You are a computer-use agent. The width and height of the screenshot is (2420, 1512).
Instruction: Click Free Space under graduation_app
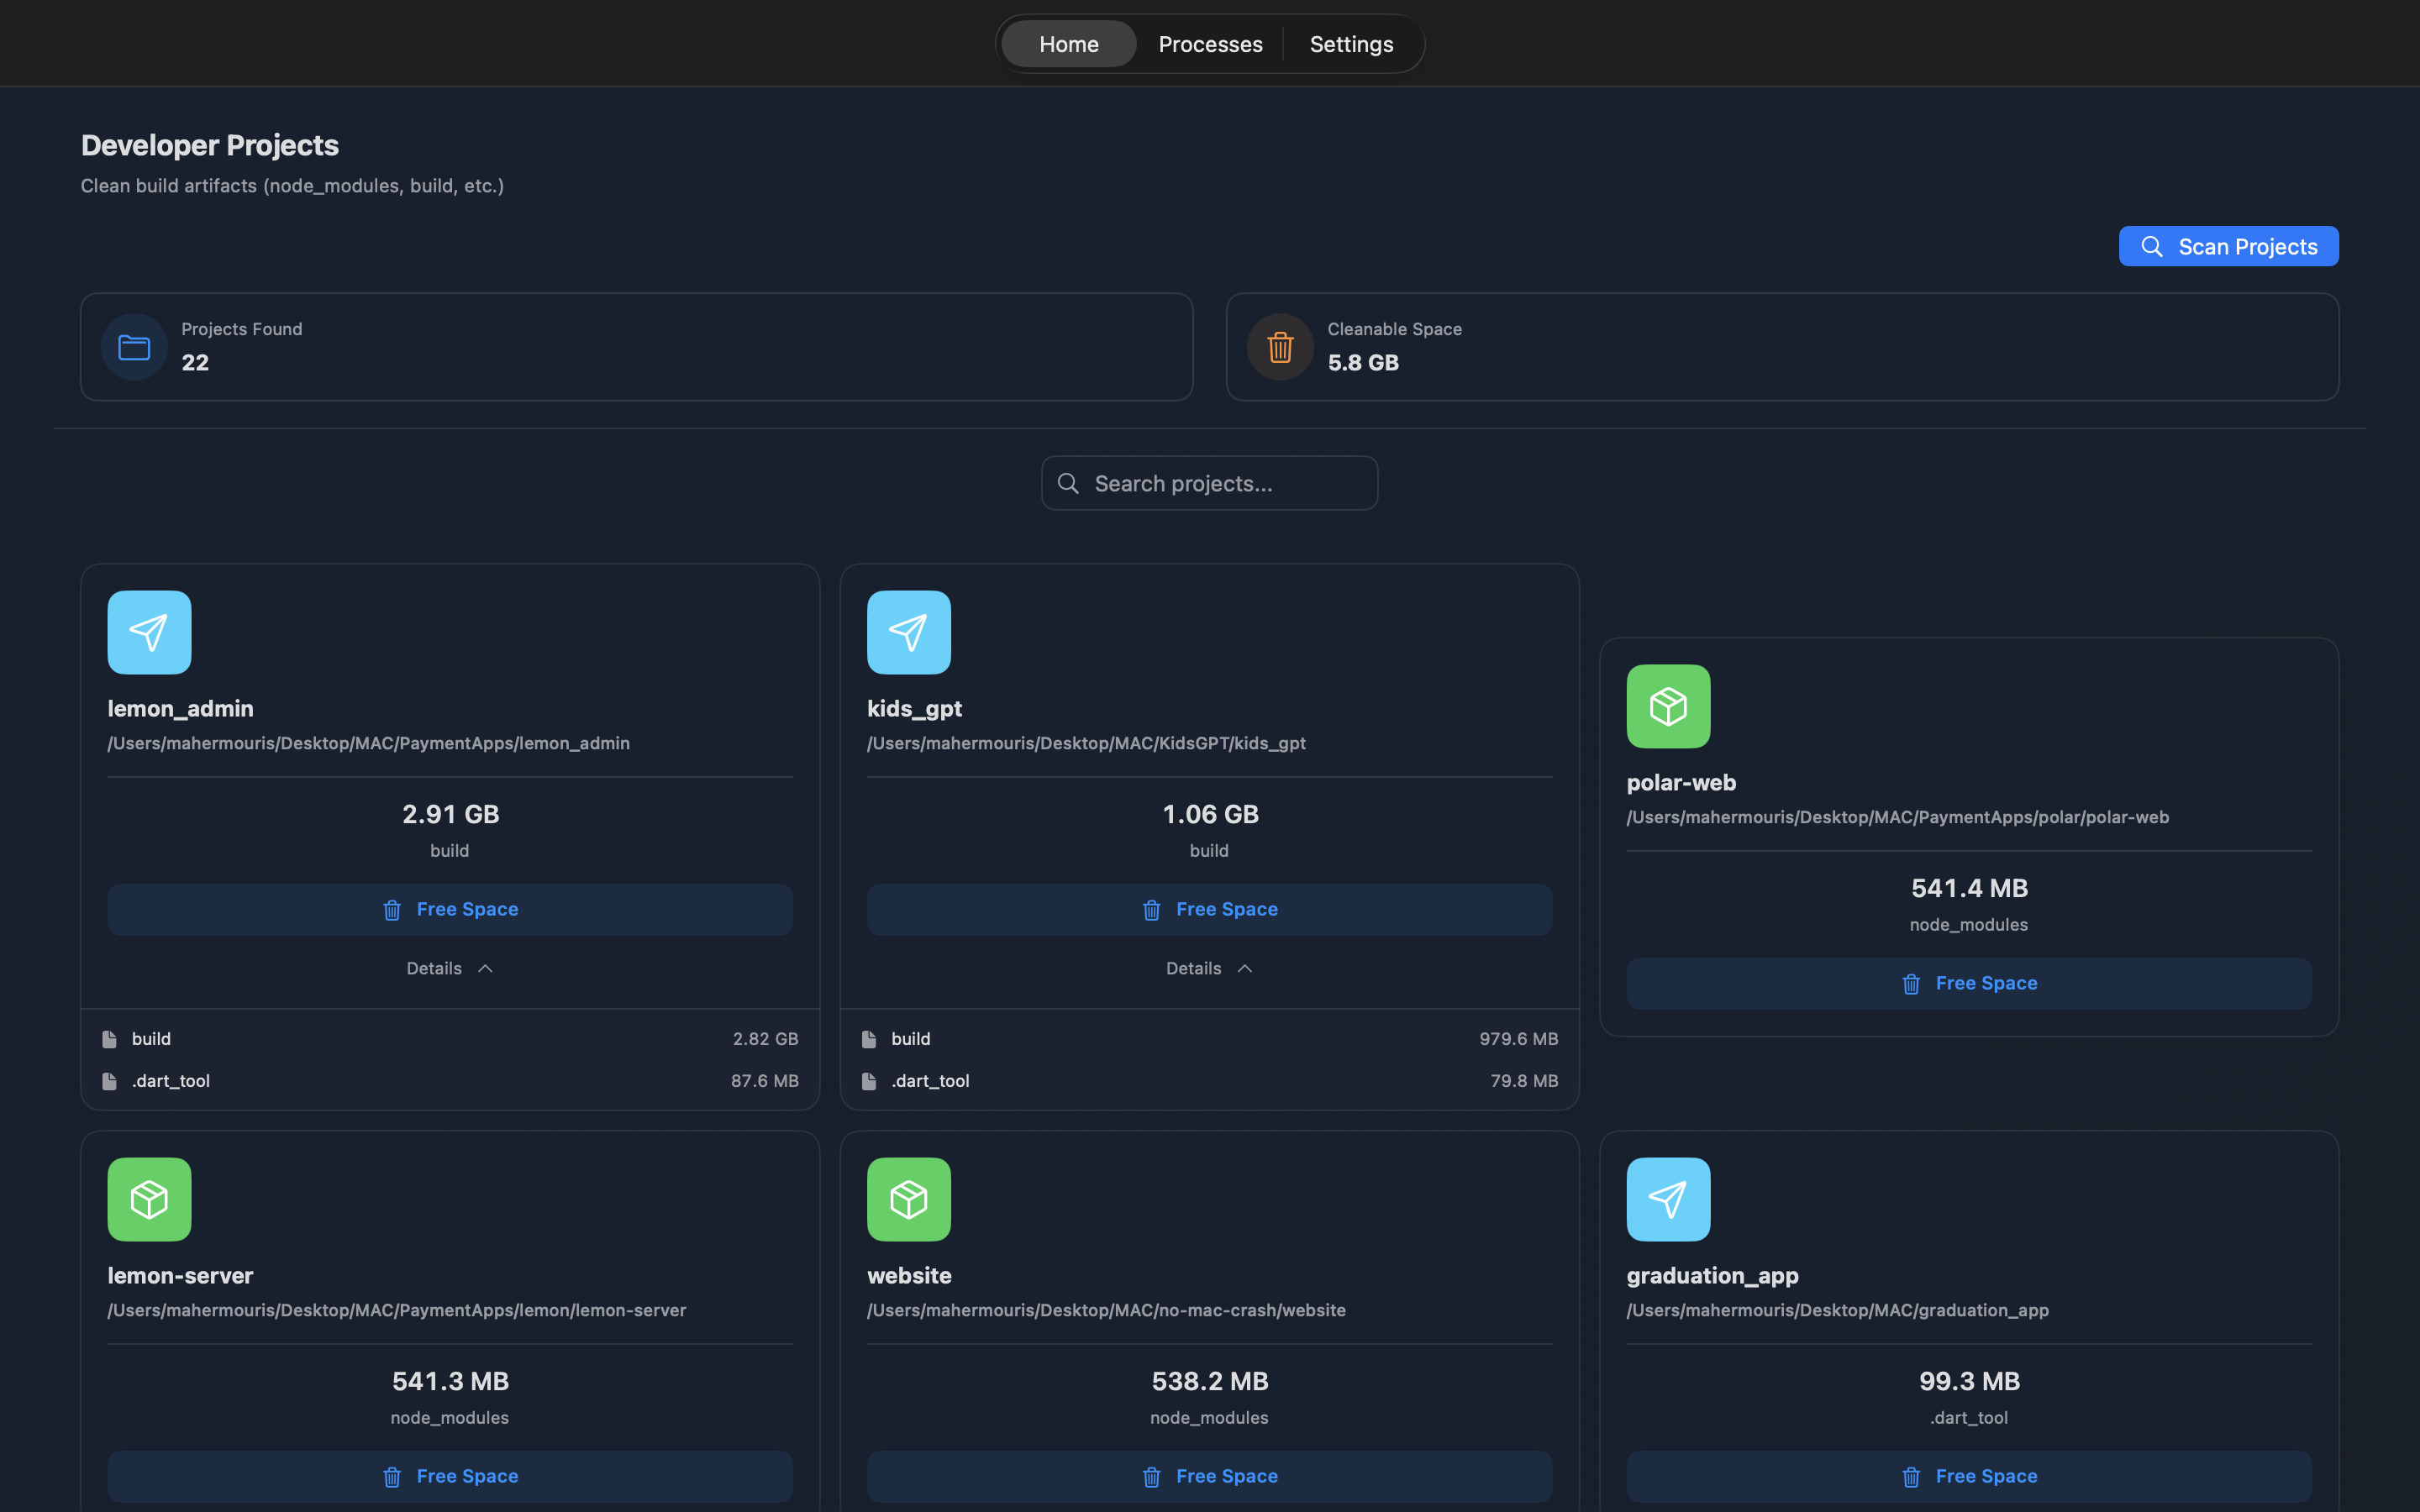[x=1967, y=1475]
